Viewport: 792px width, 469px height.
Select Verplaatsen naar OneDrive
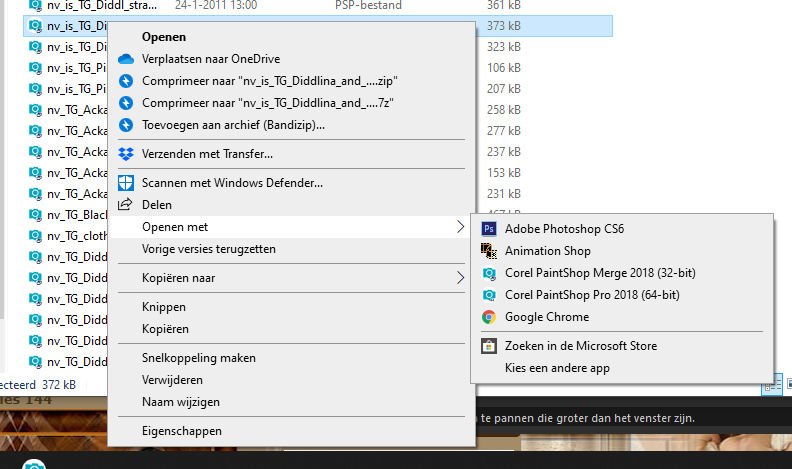point(211,59)
